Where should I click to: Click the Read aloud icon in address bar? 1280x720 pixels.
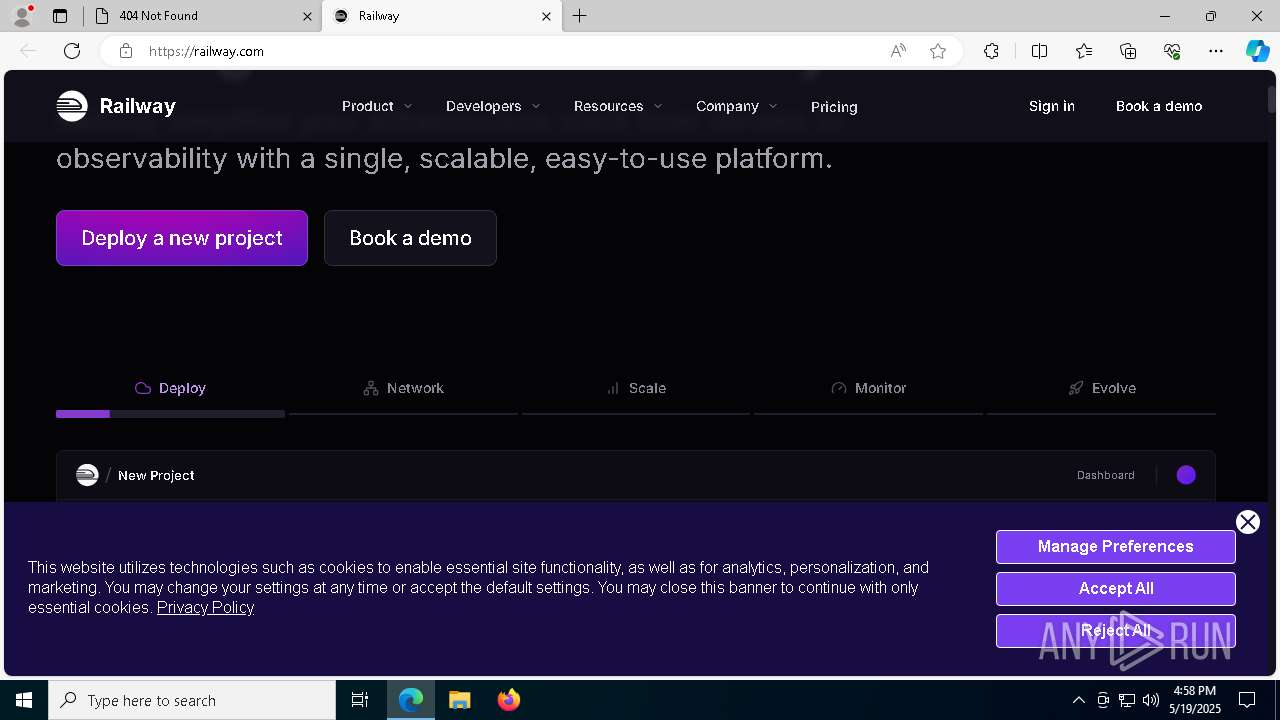pos(898,51)
